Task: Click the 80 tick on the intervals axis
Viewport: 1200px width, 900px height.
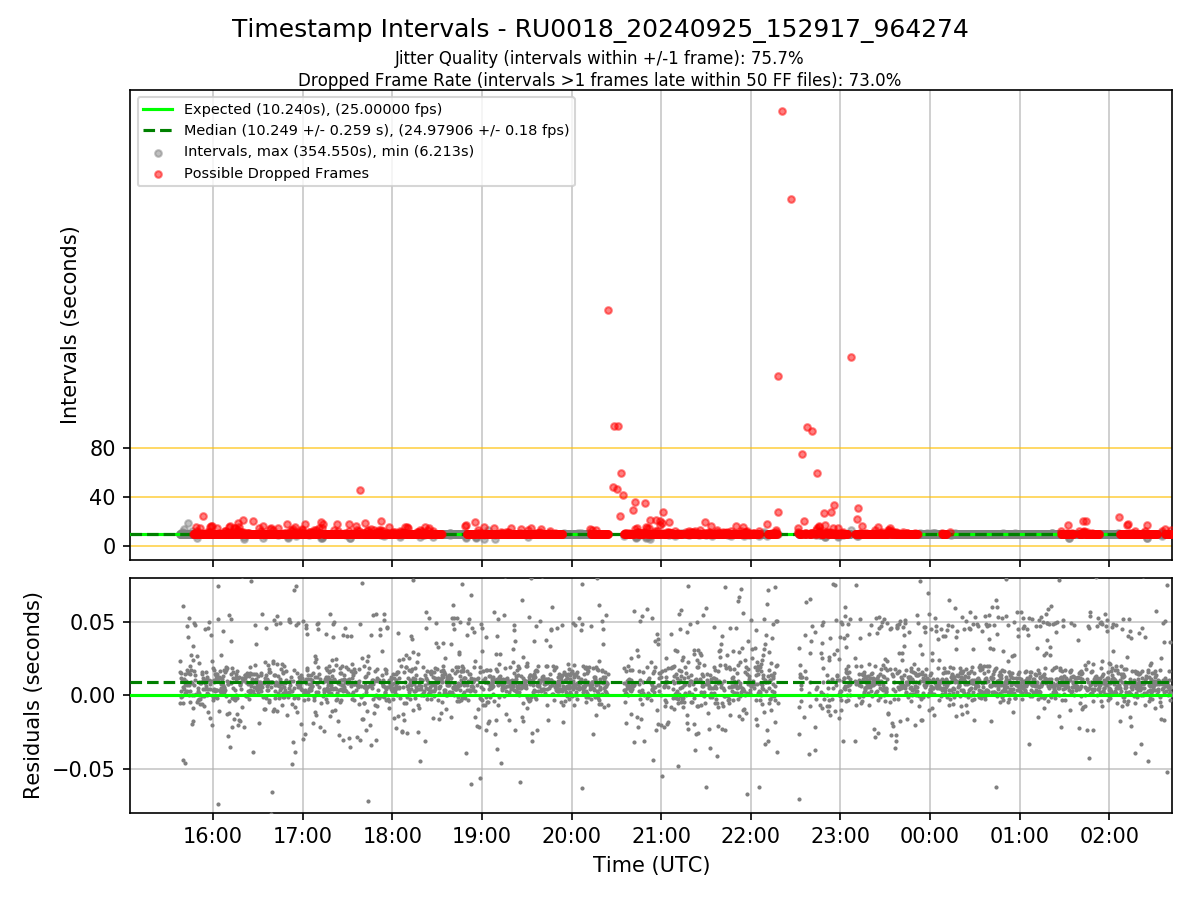Action: (104, 448)
